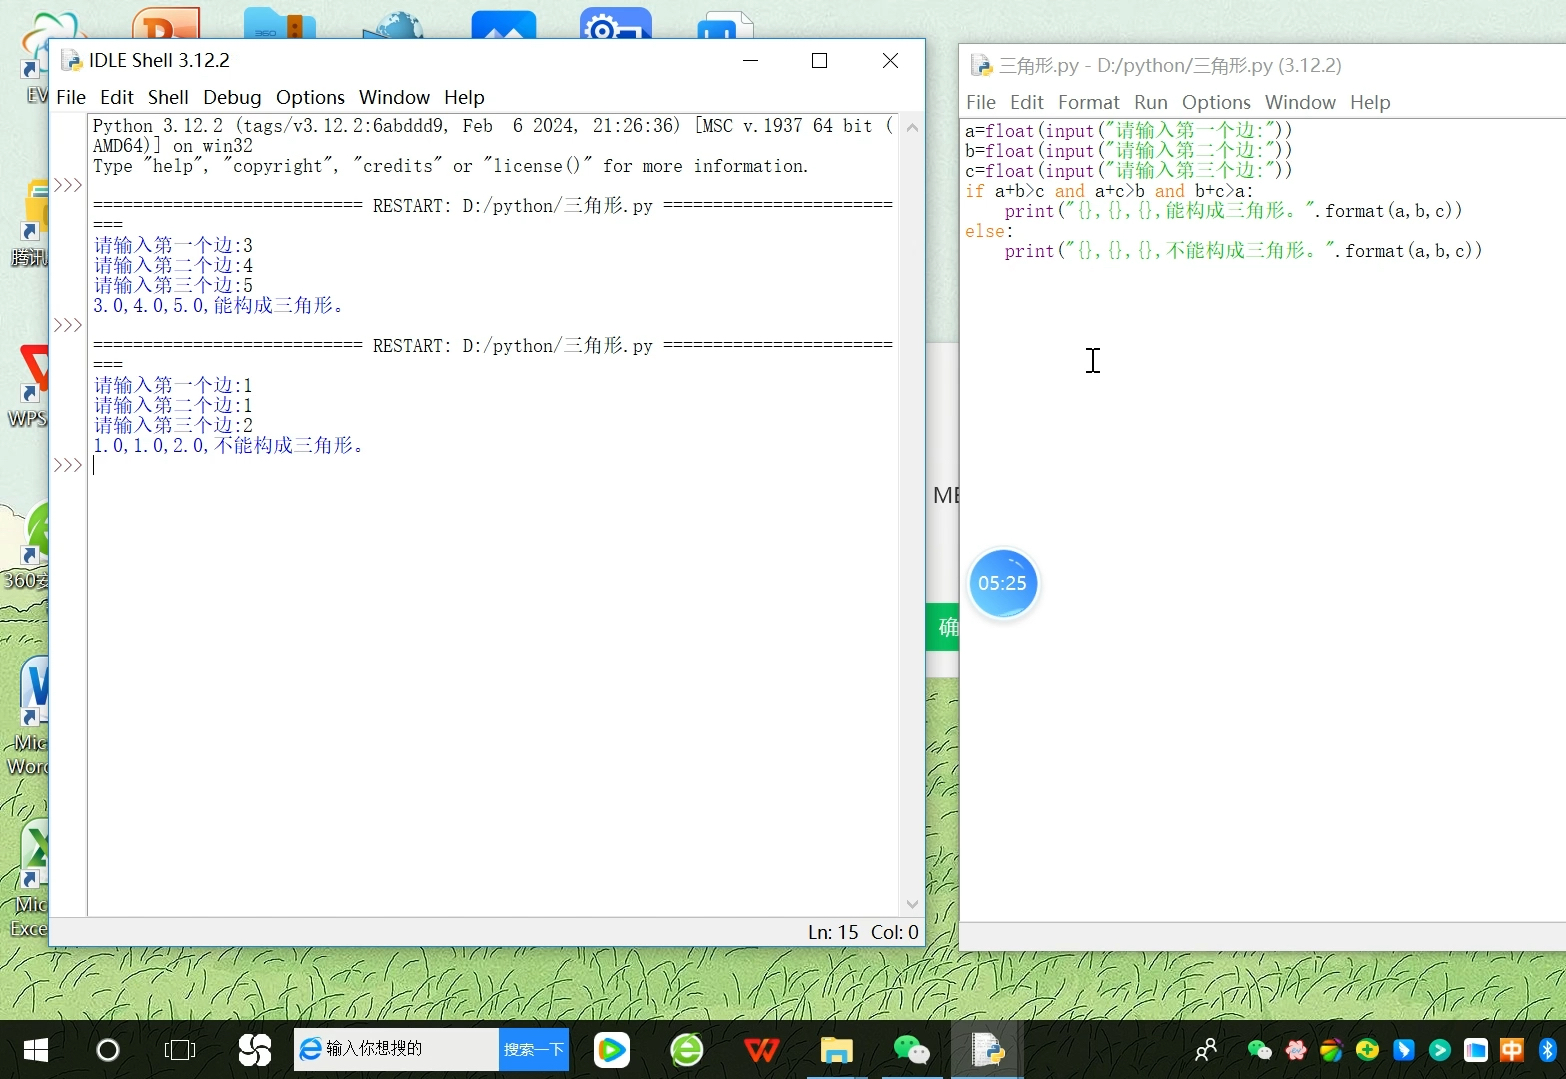Open the Debug menu in IDLE Shell
Image resolution: width=1566 pixels, height=1079 pixels.
click(231, 97)
